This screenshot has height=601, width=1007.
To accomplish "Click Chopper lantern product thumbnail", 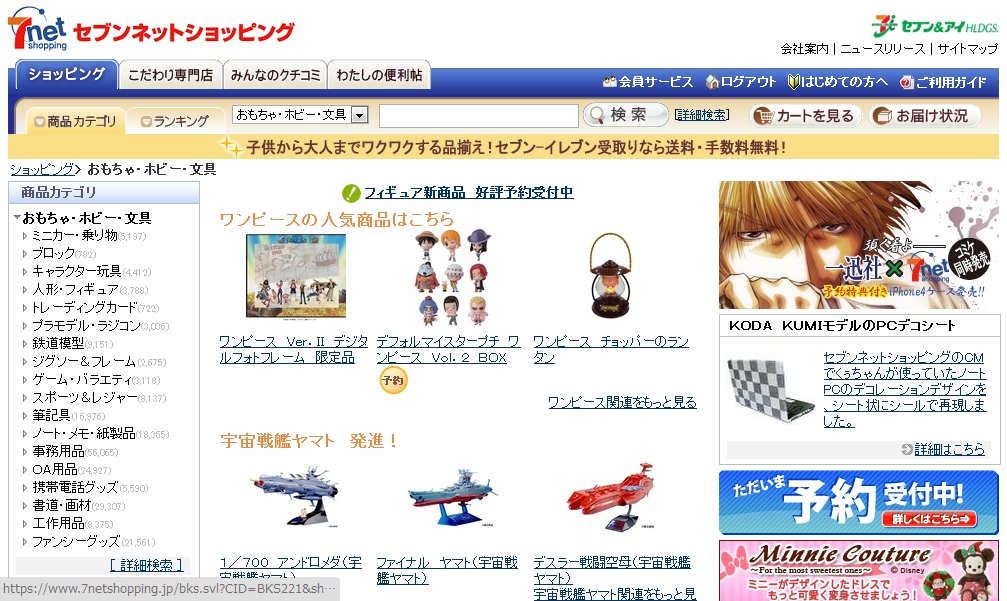I will pyautogui.click(x=610, y=276).
